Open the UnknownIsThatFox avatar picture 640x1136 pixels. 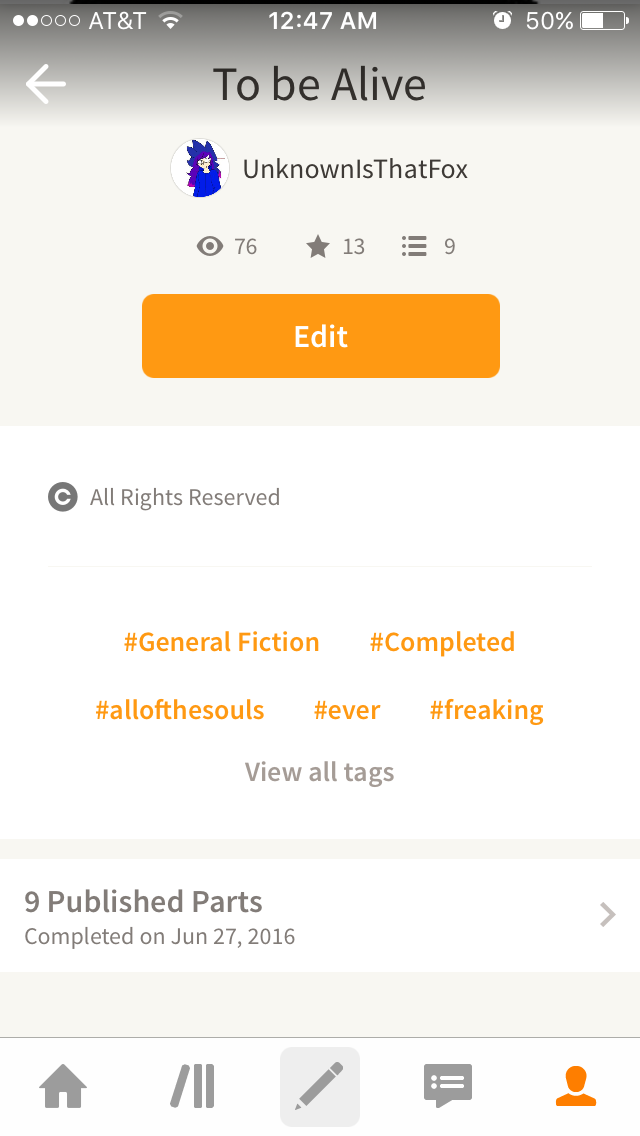click(x=200, y=169)
